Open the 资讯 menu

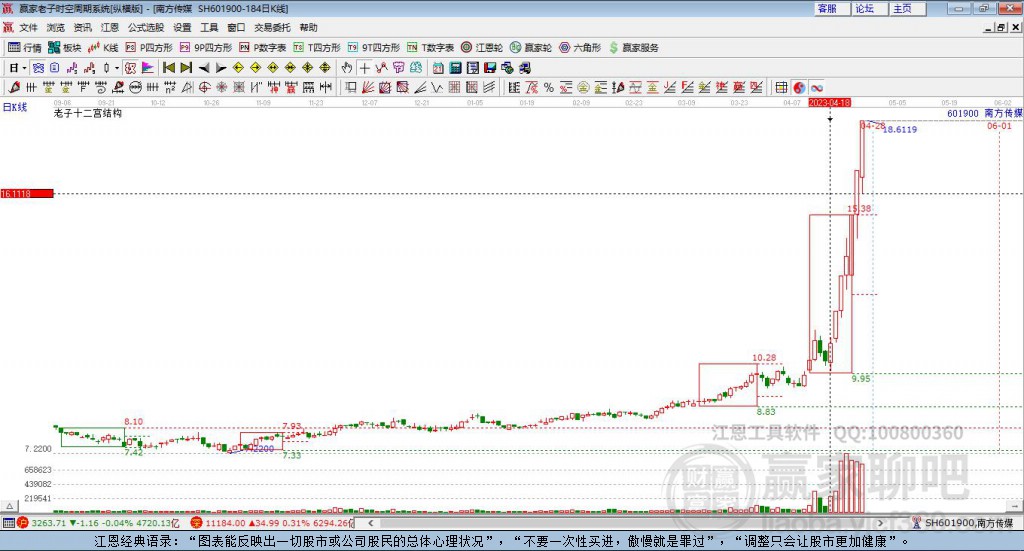(x=82, y=27)
